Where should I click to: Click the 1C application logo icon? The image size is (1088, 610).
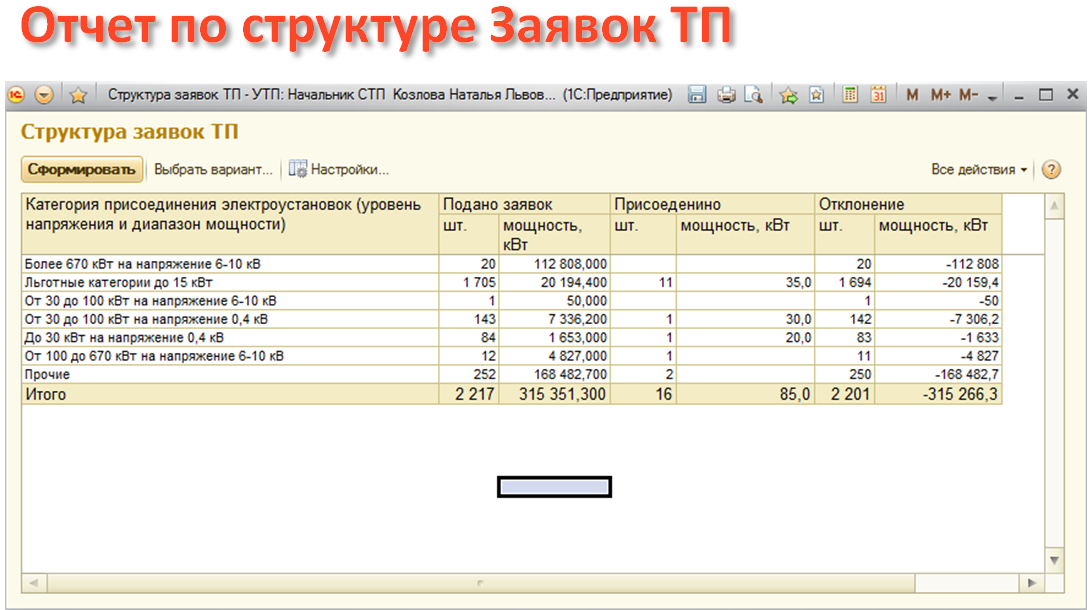(17, 95)
